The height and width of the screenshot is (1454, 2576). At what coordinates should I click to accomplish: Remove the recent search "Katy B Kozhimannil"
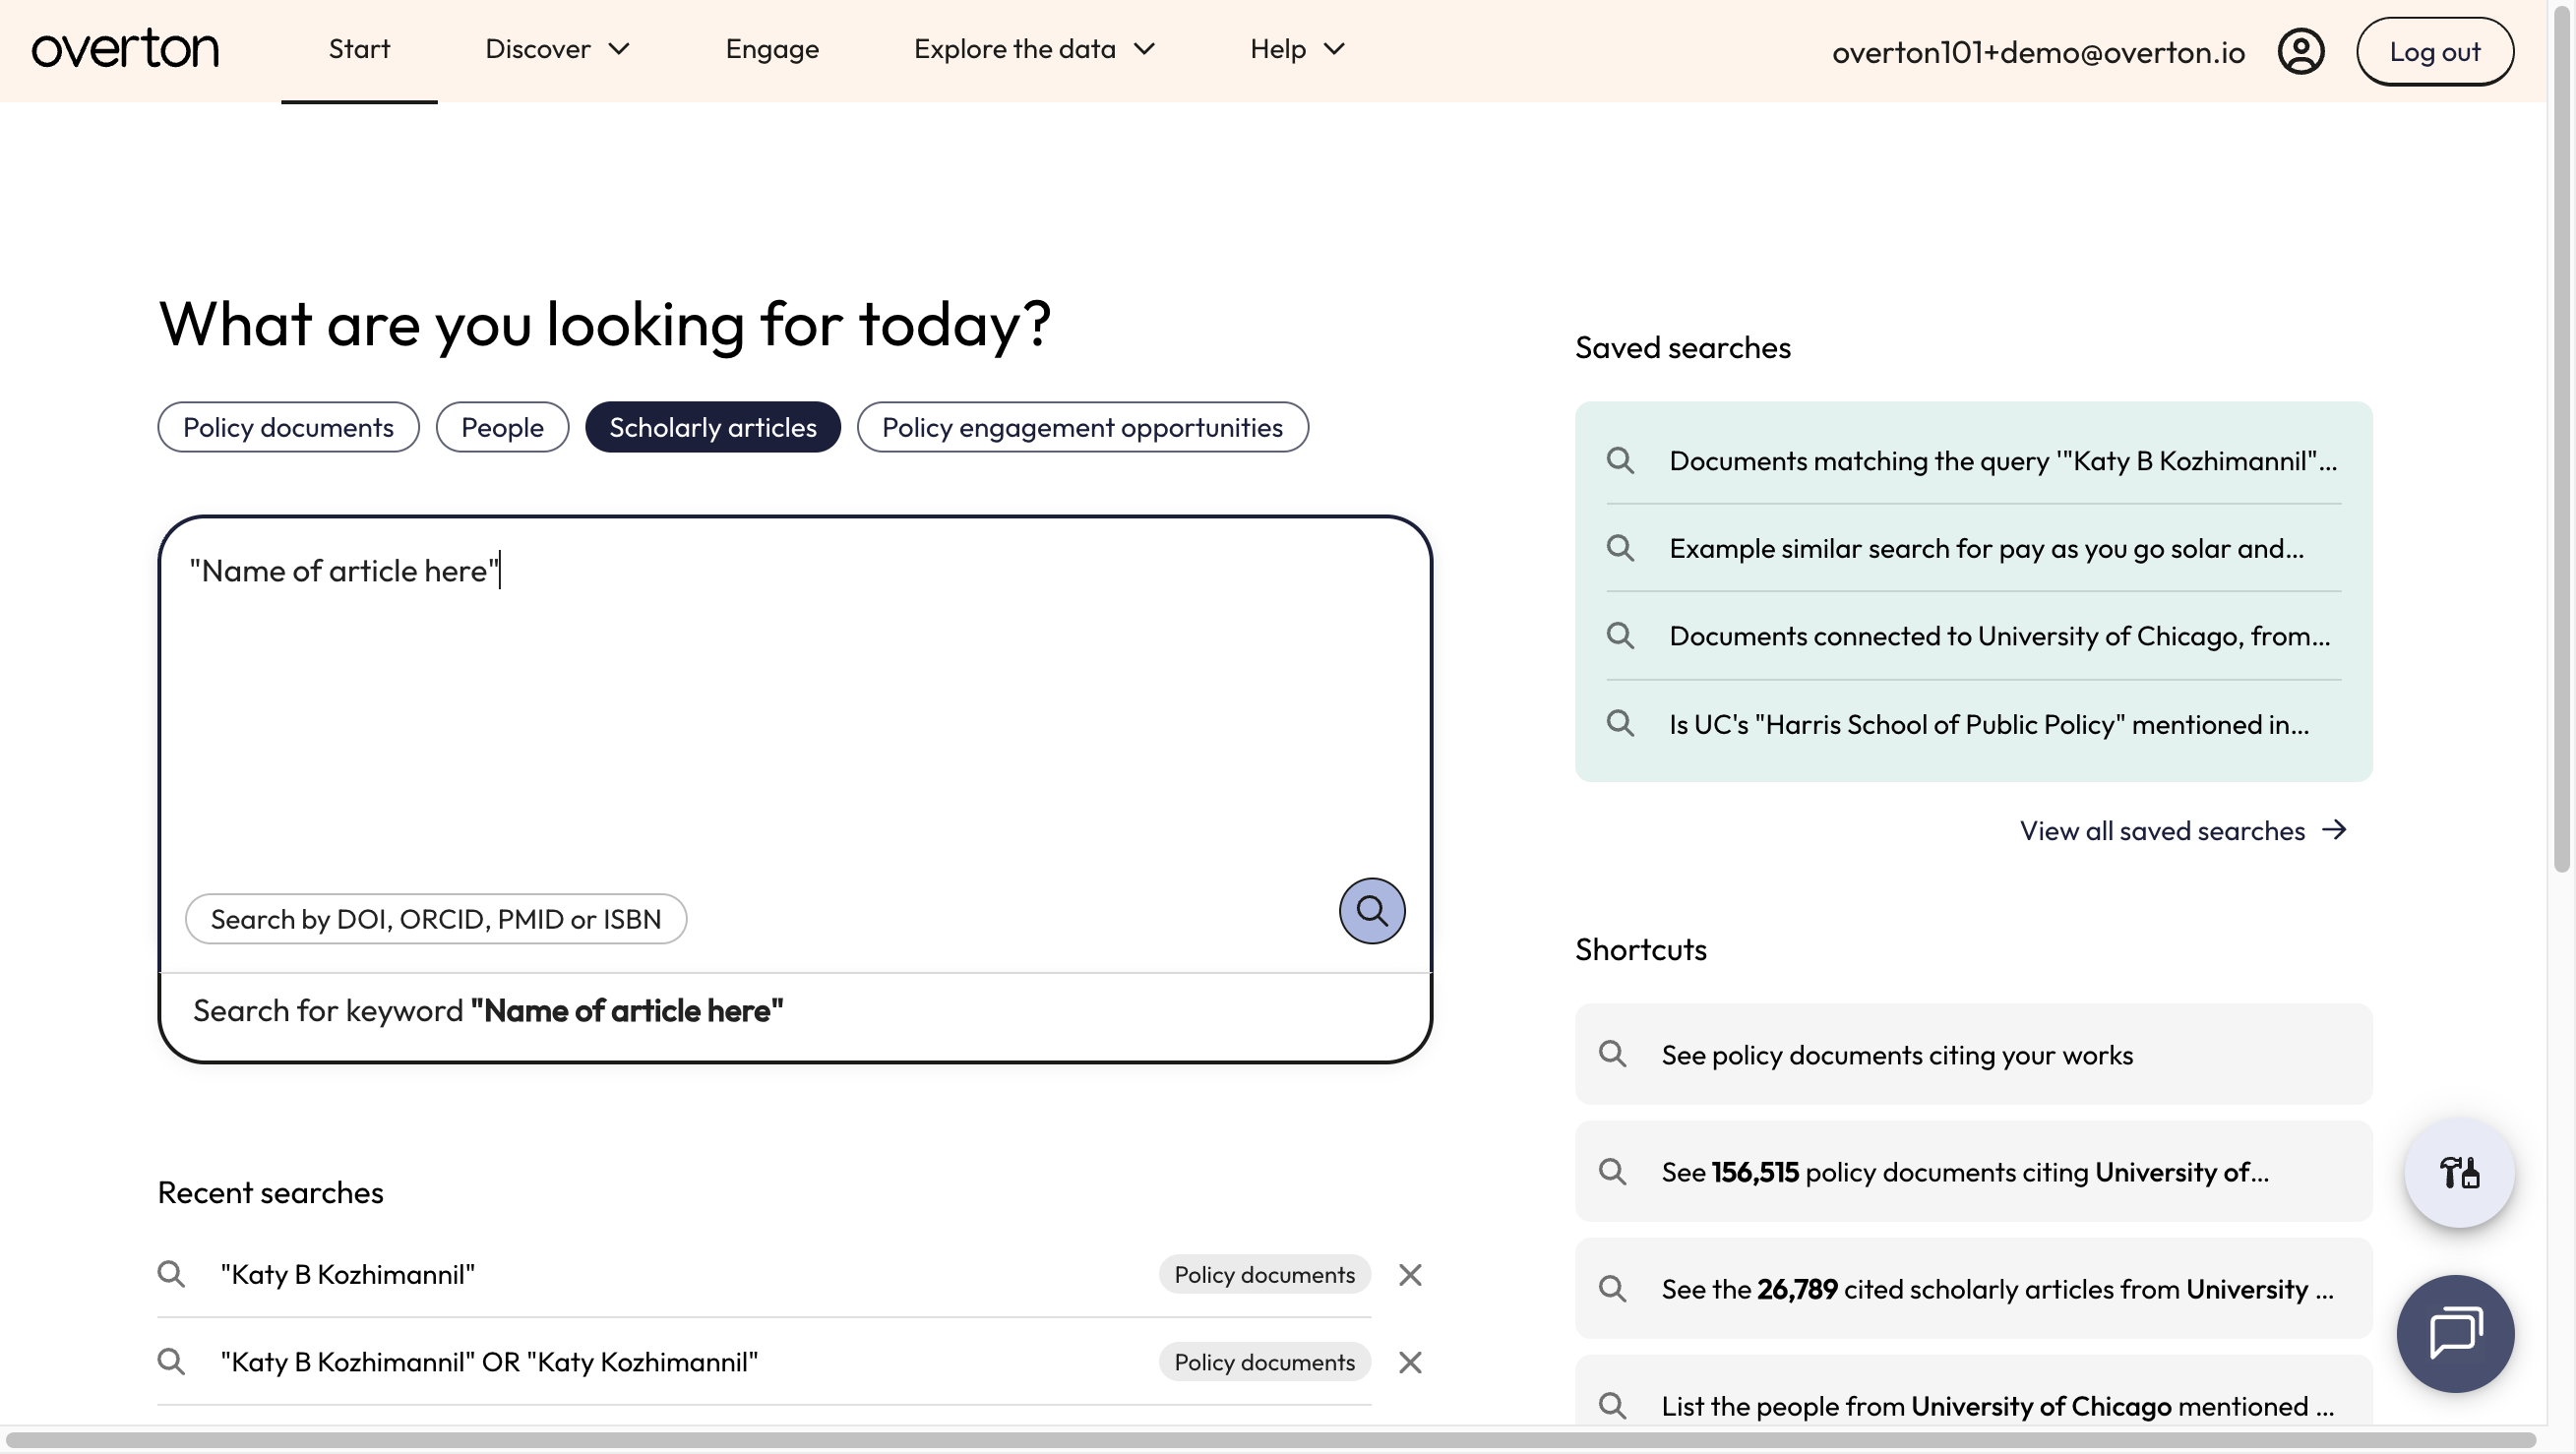pyautogui.click(x=1410, y=1274)
